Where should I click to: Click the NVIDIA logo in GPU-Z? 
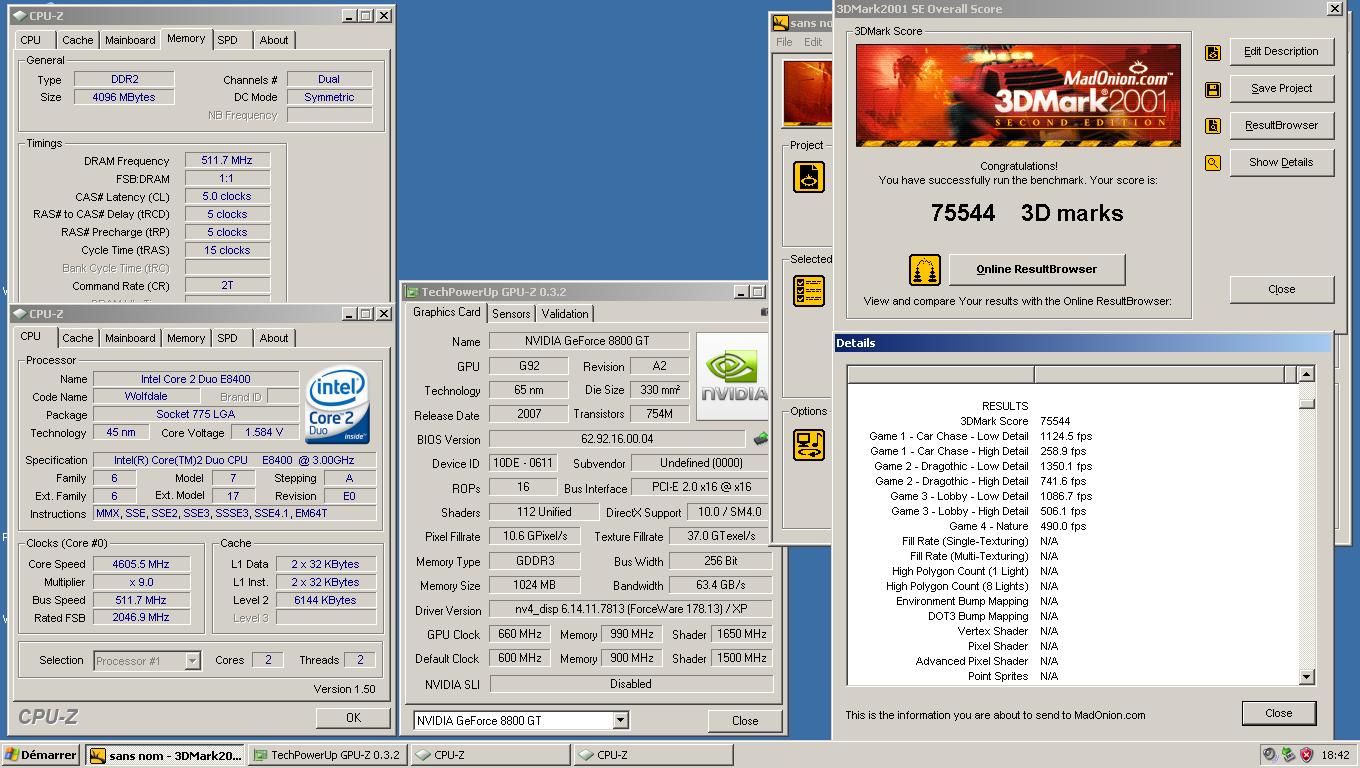pos(733,376)
